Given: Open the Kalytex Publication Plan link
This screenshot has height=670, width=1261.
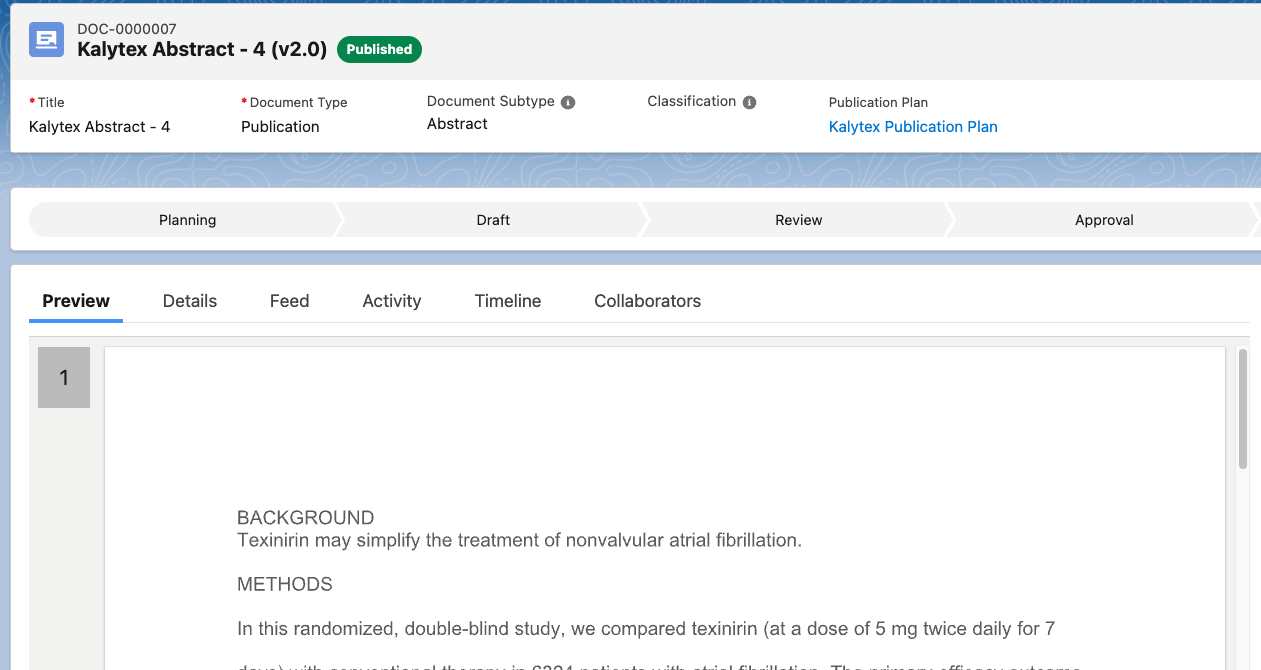Looking at the screenshot, I should 912,127.
